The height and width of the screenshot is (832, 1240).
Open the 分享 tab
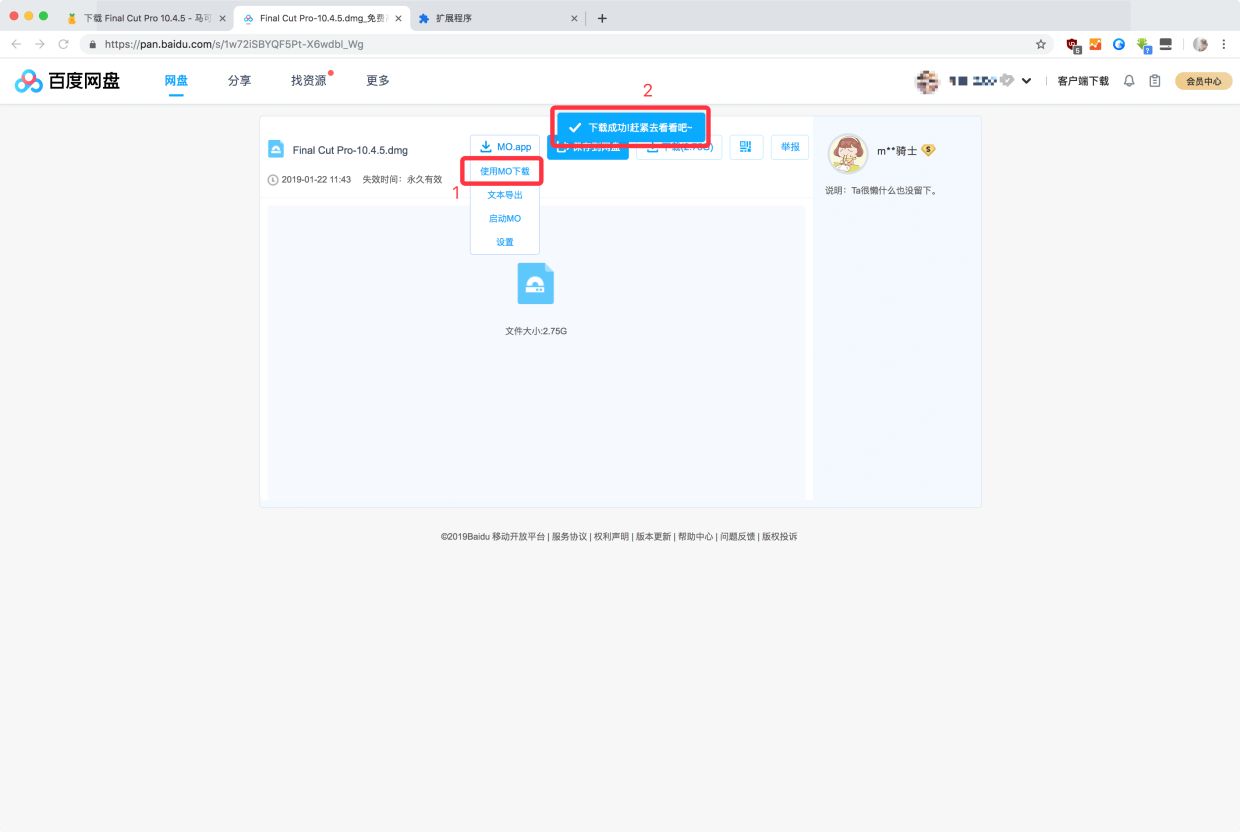(239, 81)
